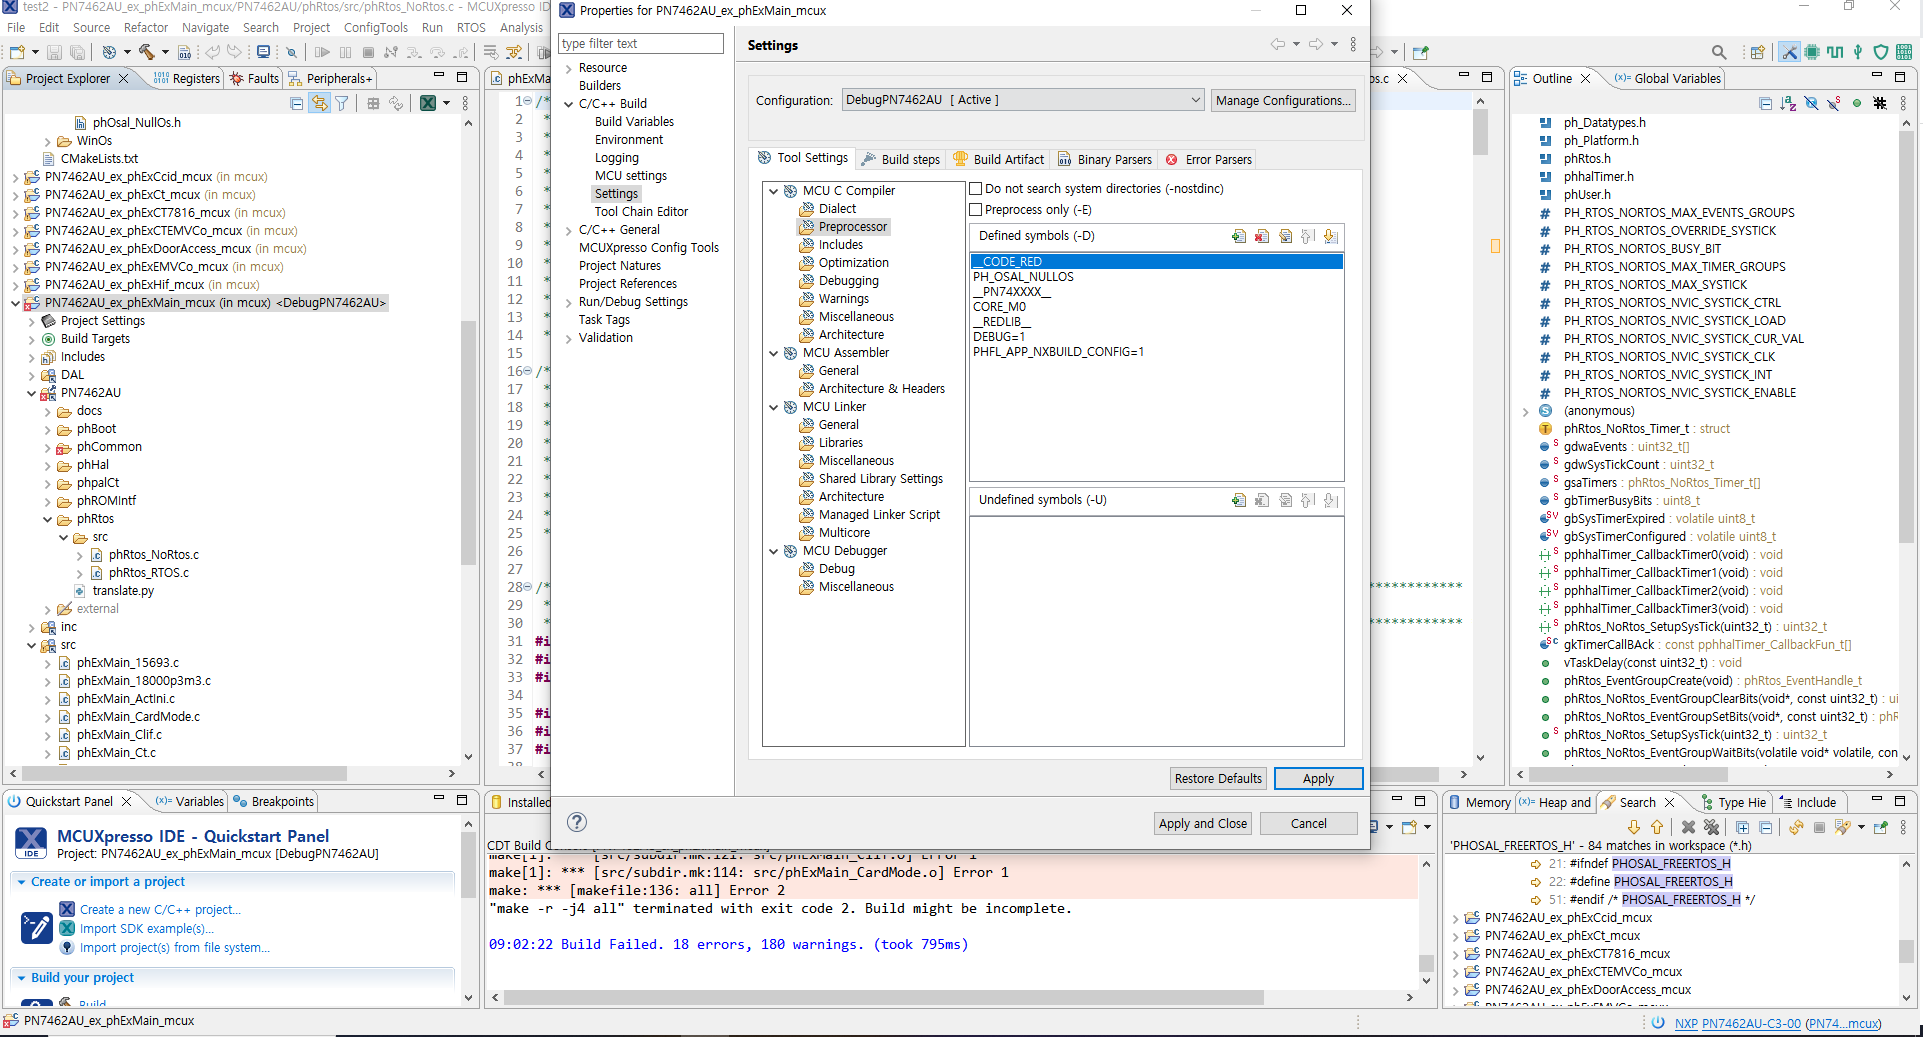The height and width of the screenshot is (1037, 1923).
Task: Click the Apply button
Action: pyautogui.click(x=1318, y=778)
